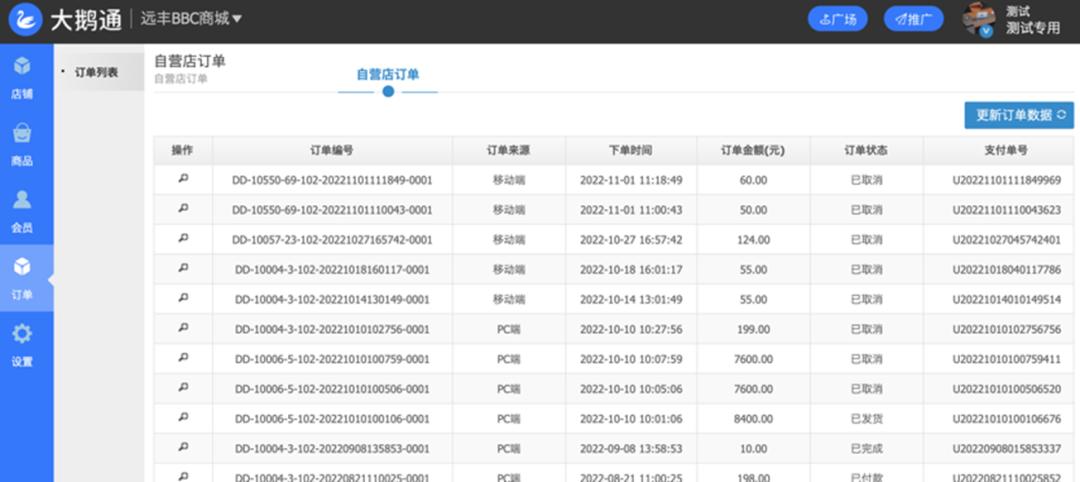The image size is (1080, 482).
Task: Open the 推广 promotion button
Action: pyautogui.click(x=913, y=19)
